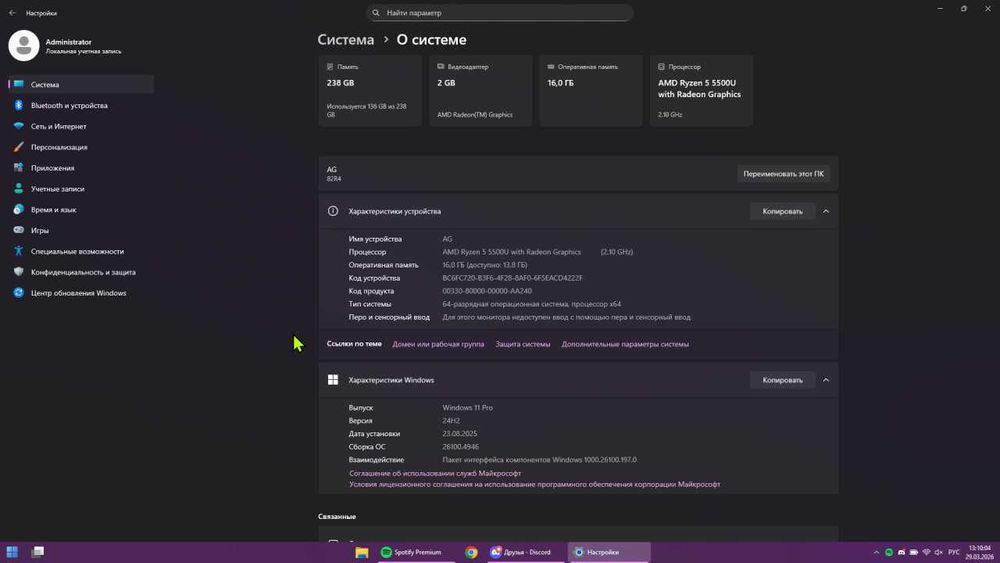The width and height of the screenshot is (1000, 563).
Task: Click the muted volume tray icon
Action: point(938,552)
